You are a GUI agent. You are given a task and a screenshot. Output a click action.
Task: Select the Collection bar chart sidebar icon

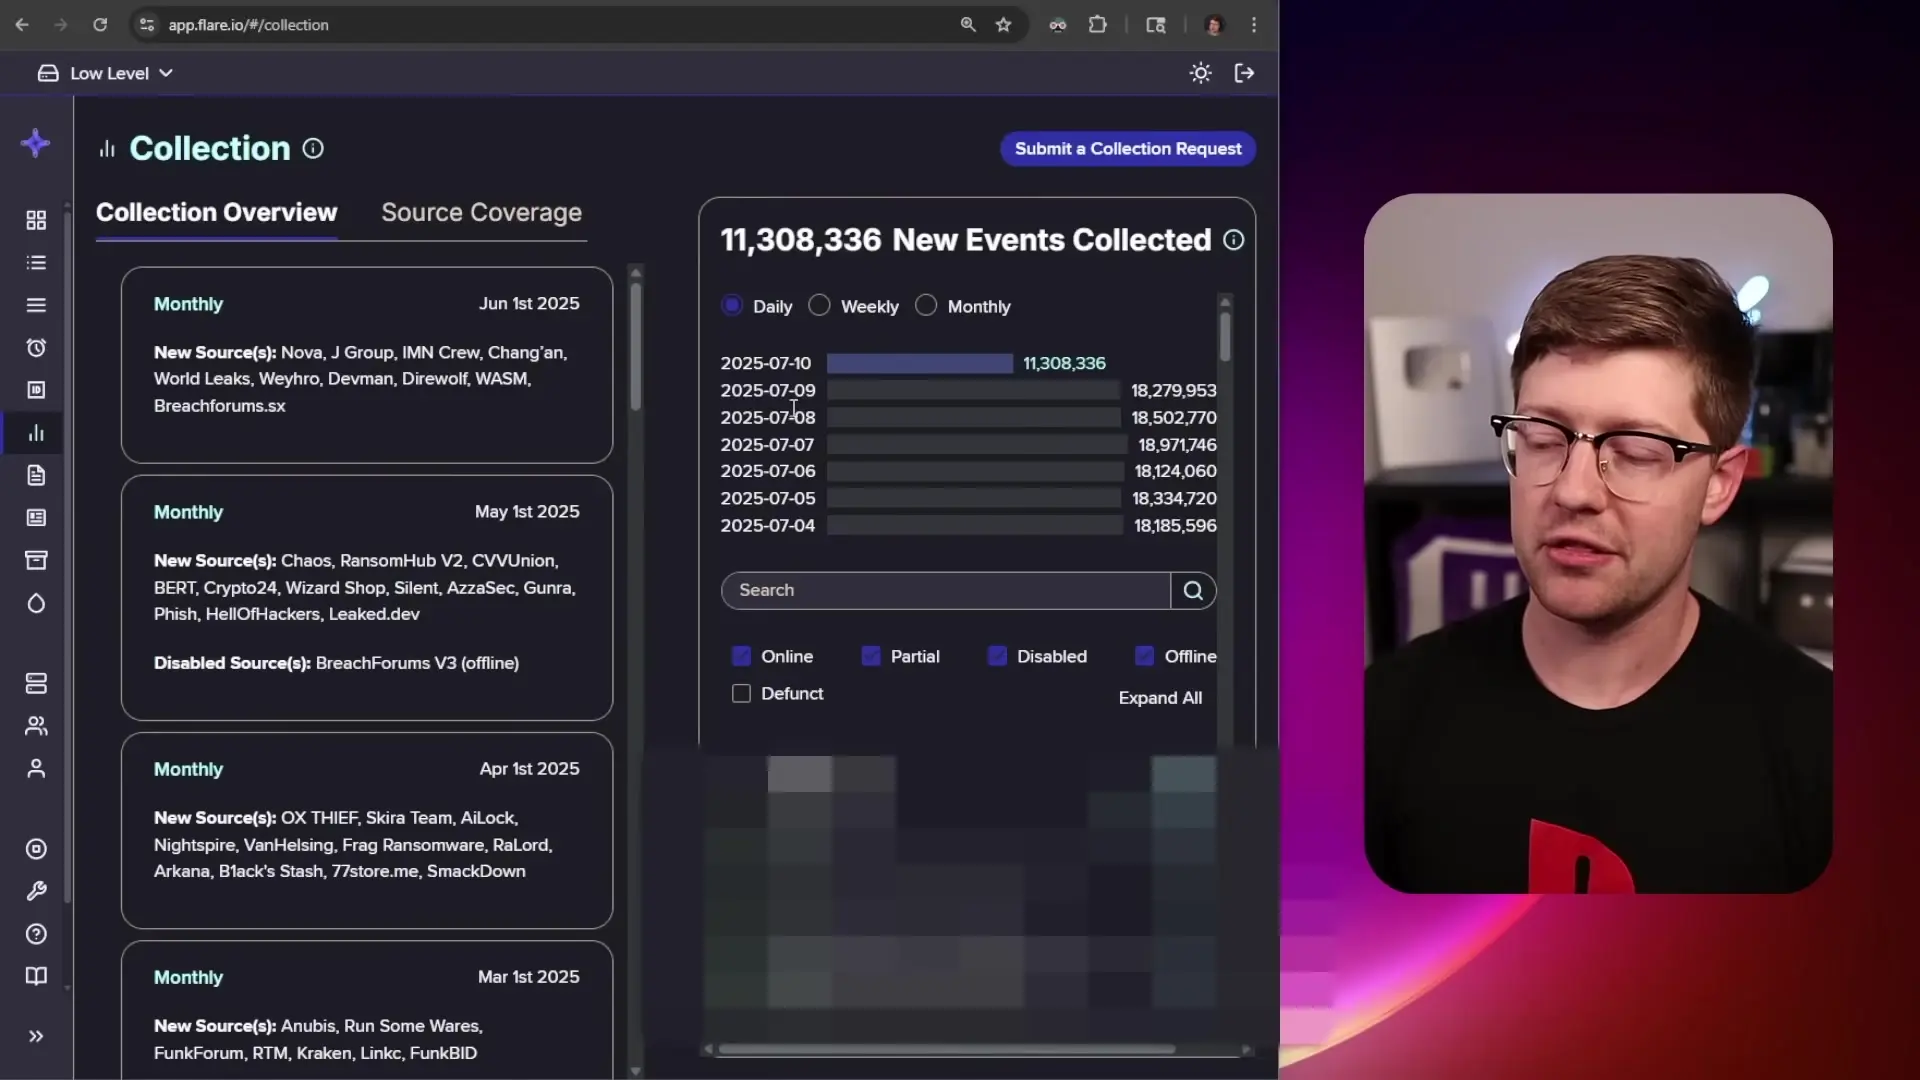click(36, 433)
